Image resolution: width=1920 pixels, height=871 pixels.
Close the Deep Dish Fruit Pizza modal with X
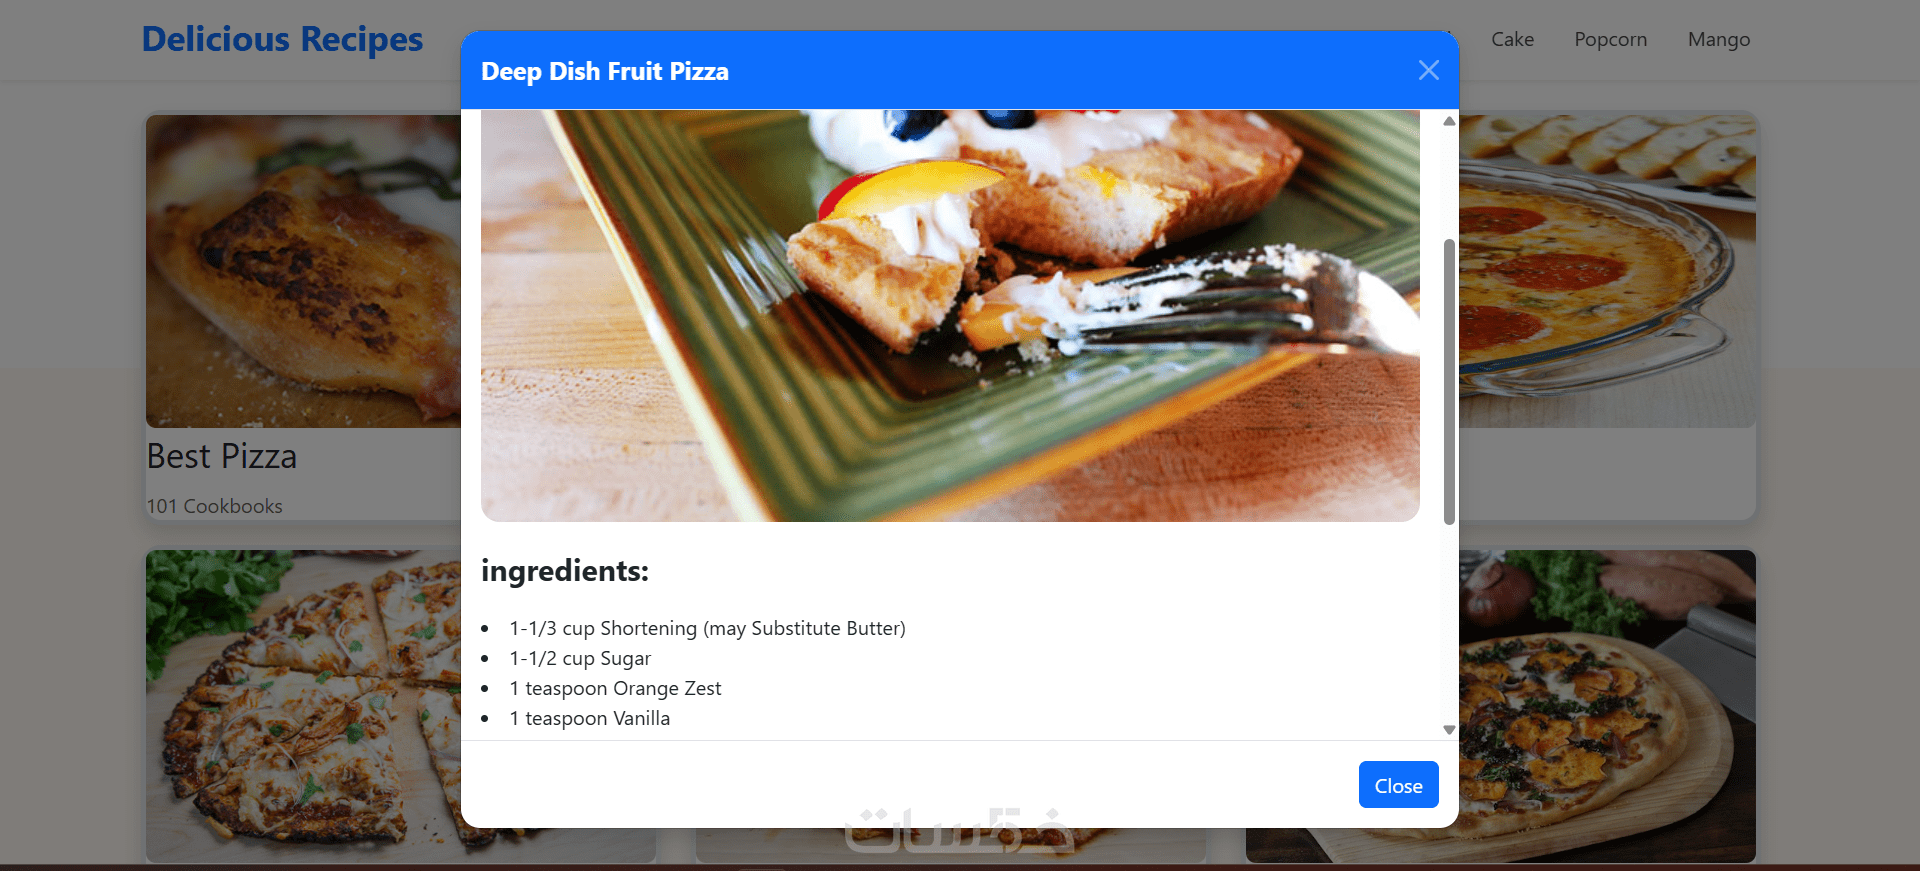[x=1428, y=70]
